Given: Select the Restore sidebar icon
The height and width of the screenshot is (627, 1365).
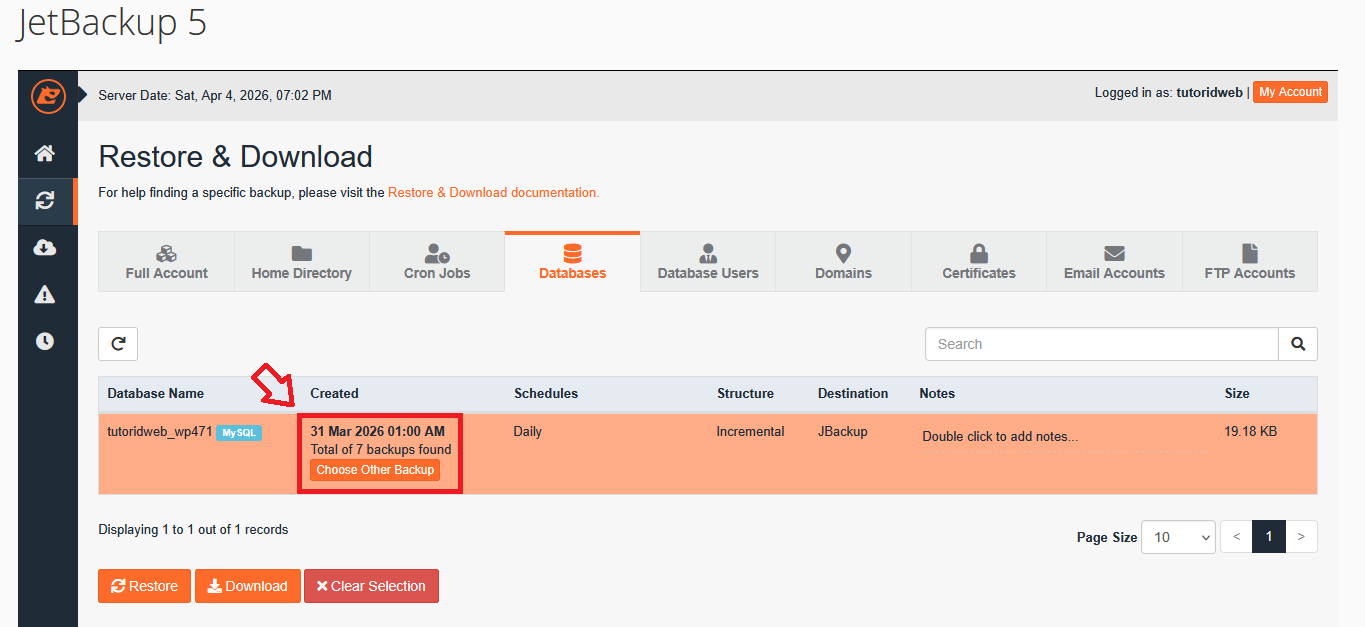Looking at the screenshot, I should pos(47,200).
